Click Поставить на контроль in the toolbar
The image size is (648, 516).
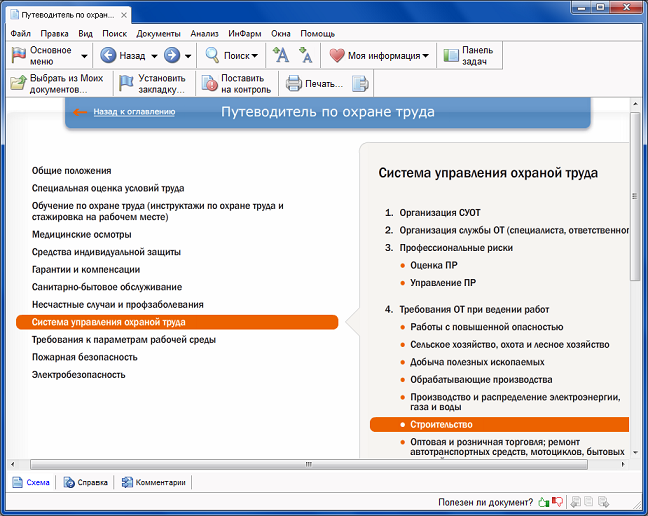(x=235, y=84)
